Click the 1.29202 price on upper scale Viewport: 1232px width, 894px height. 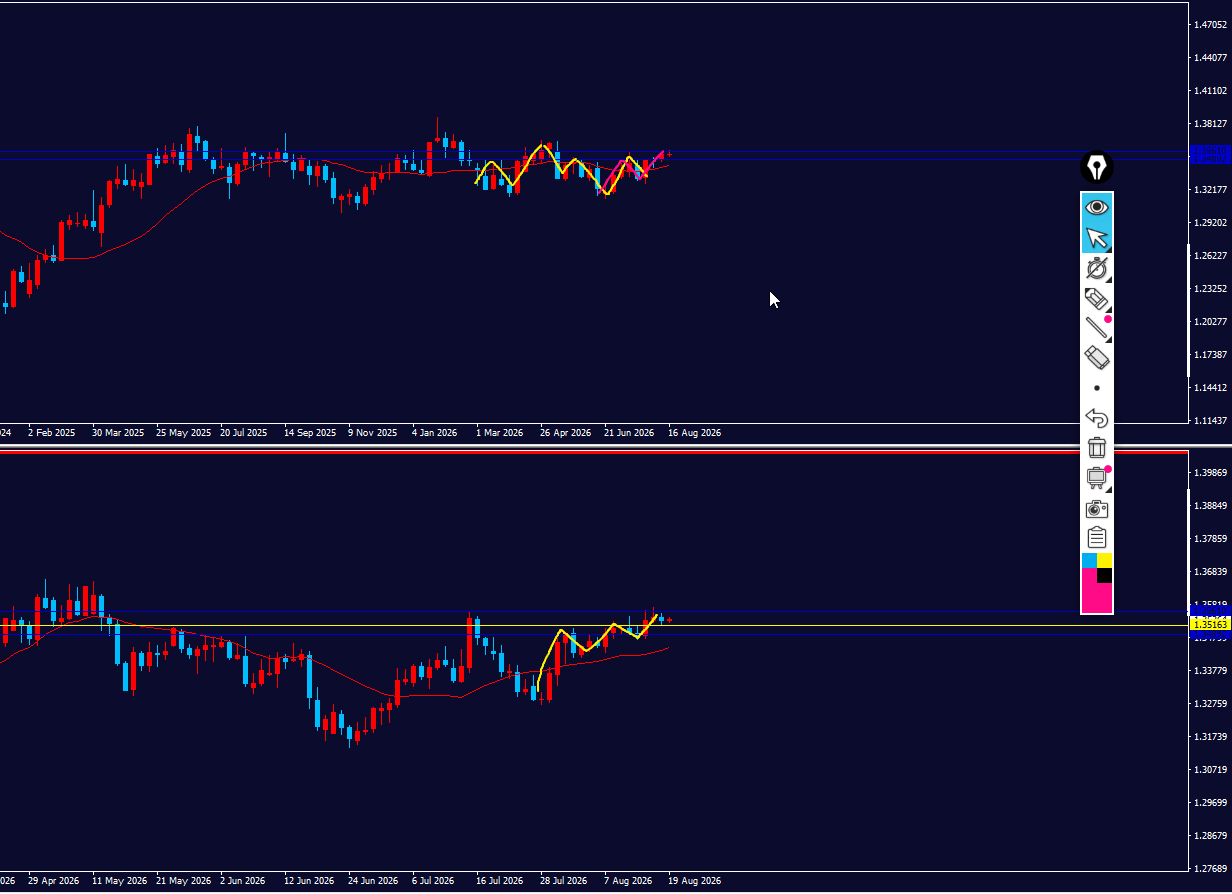click(x=1210, y=223)
